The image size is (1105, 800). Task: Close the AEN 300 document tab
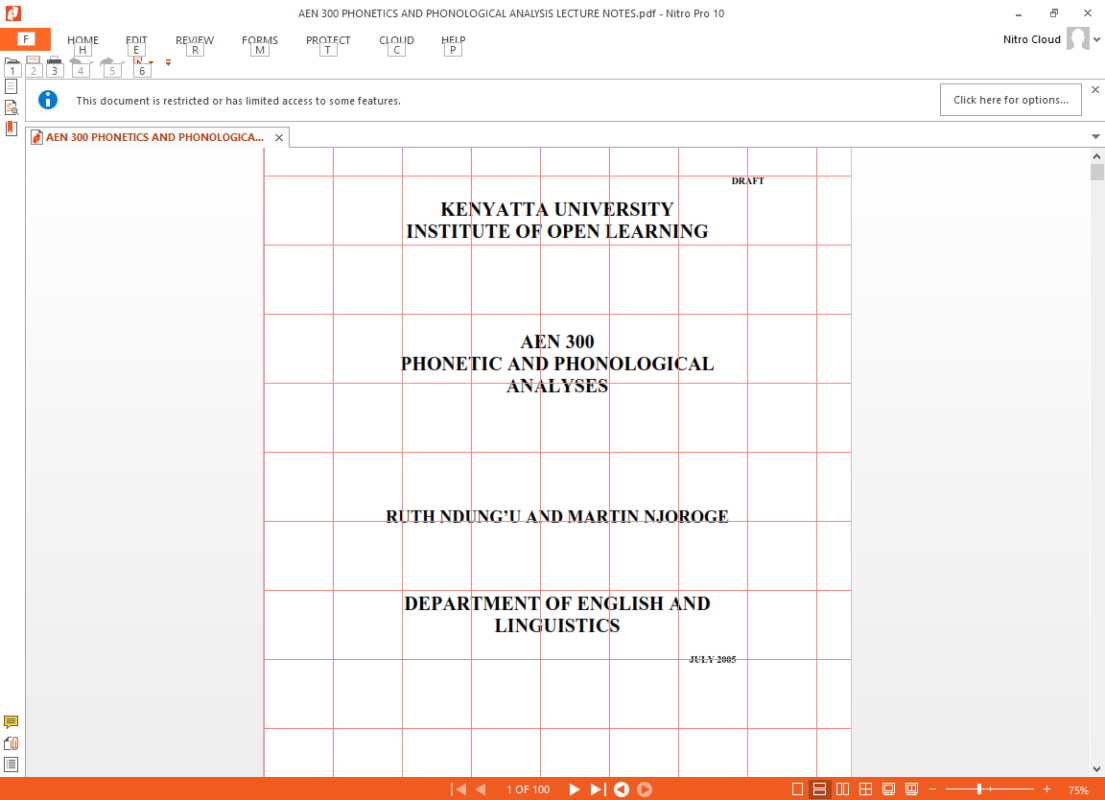coord(279,137)
